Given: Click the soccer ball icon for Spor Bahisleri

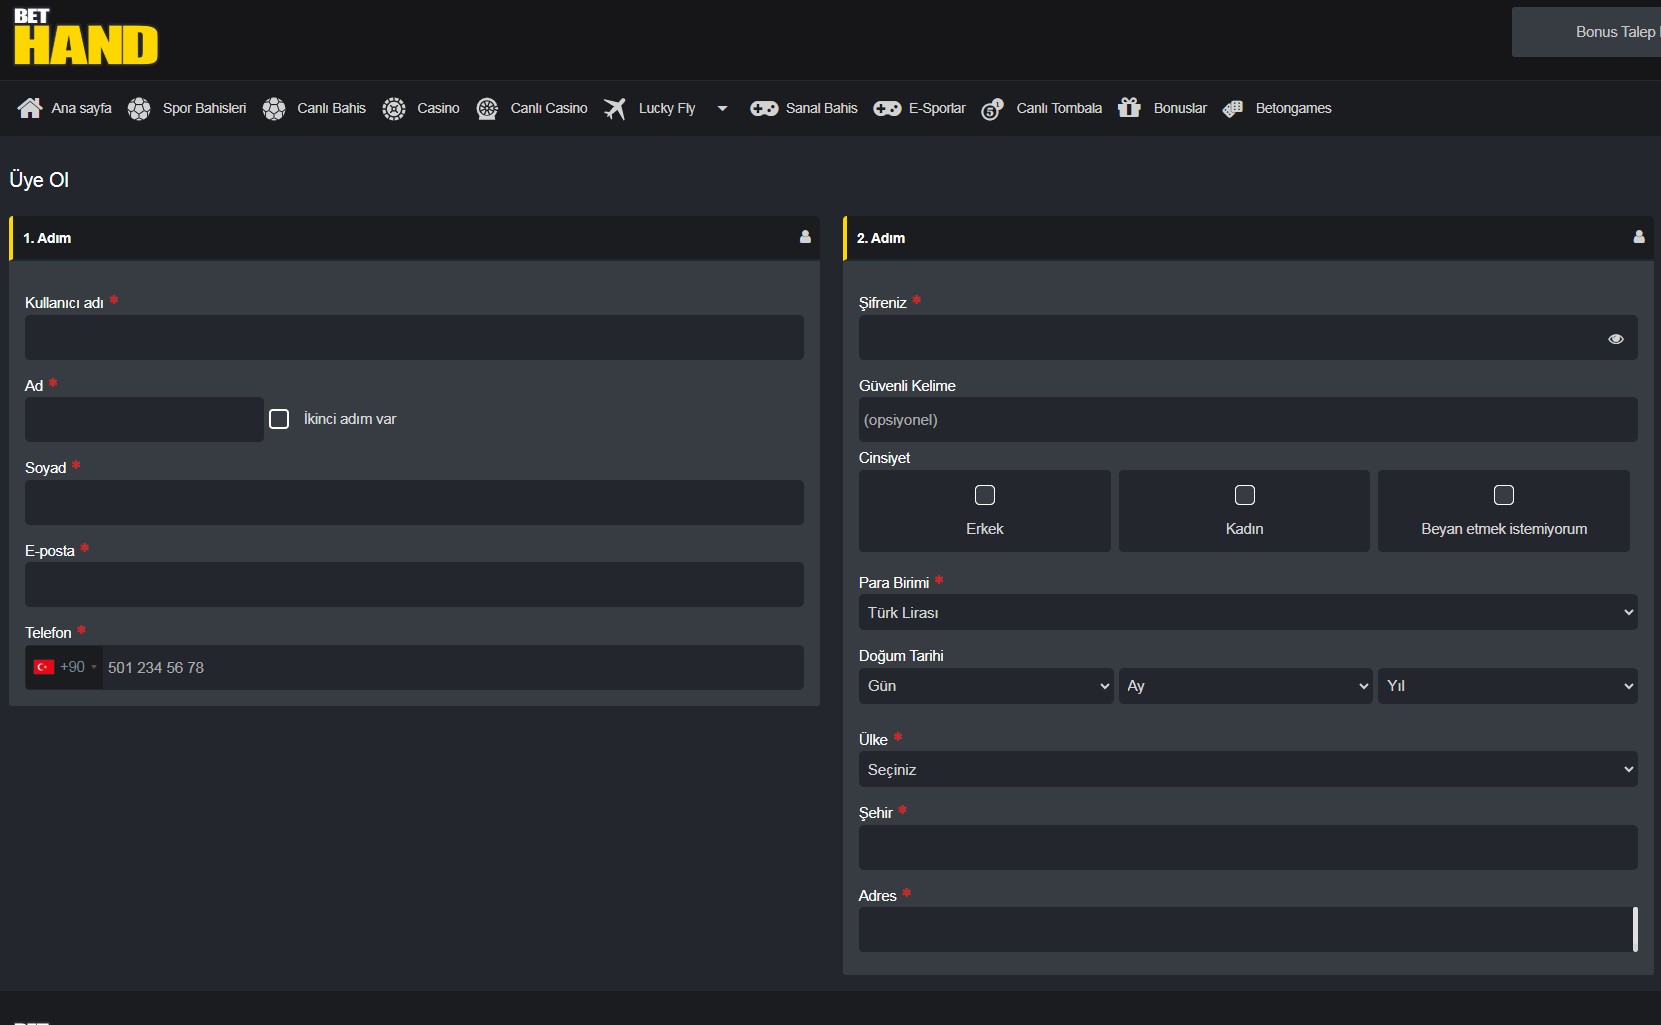Looking at the screenshot, I should coord(139,108).
